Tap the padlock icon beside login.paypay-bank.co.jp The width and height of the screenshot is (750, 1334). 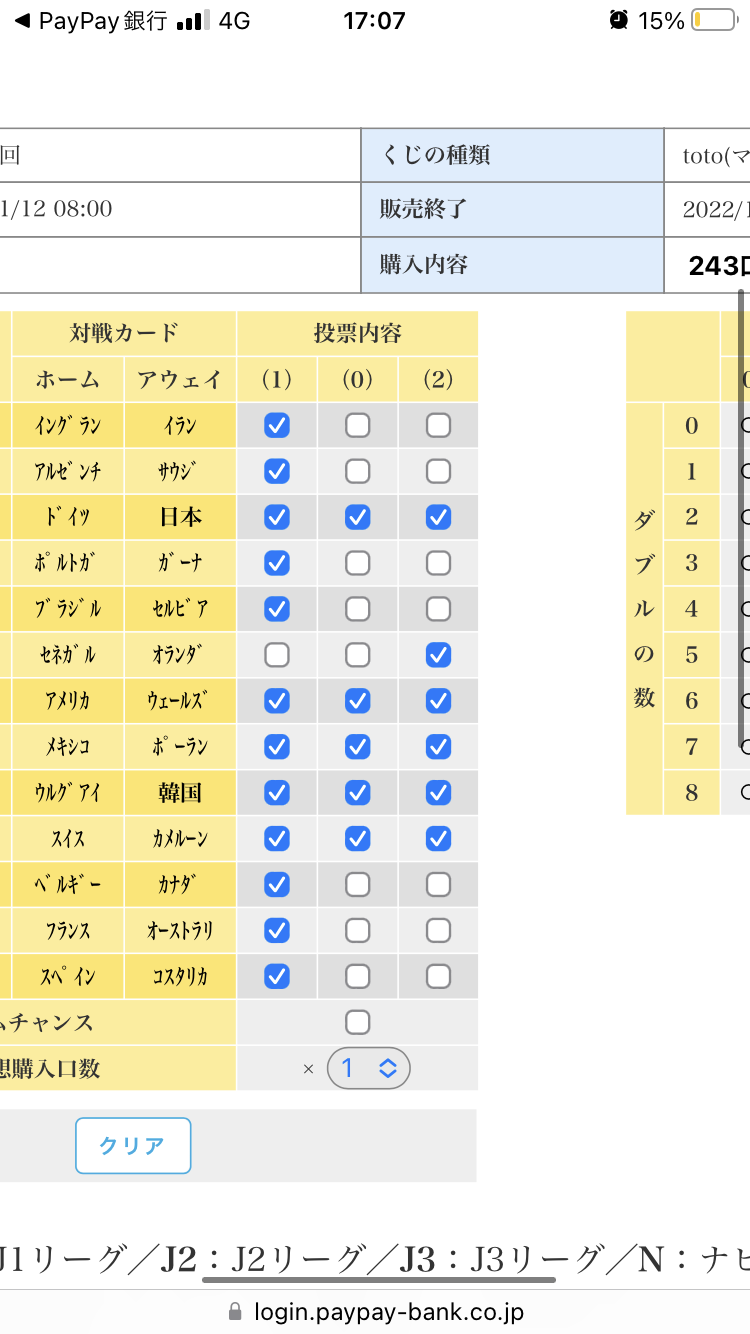click(x=236, y=1311)
